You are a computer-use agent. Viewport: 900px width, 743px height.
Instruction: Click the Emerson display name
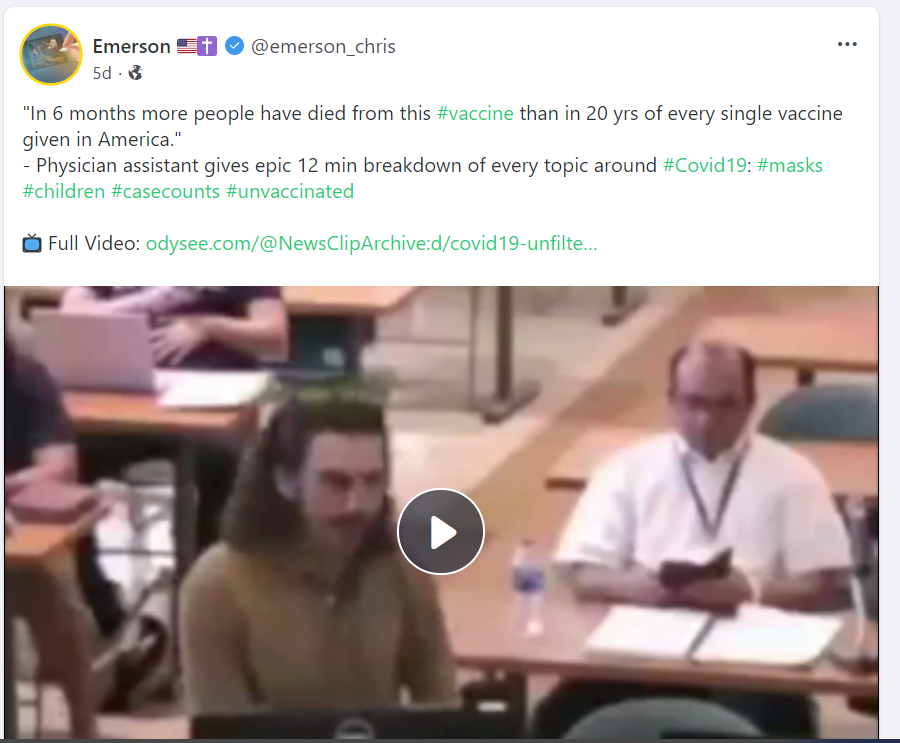(x=131, y=46)
